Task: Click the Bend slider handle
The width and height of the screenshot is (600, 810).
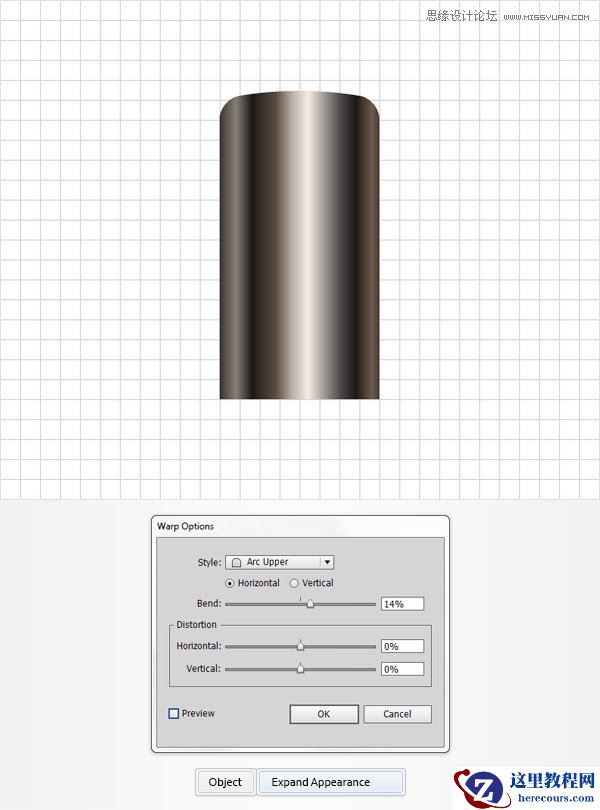Action: coord(310,604)
